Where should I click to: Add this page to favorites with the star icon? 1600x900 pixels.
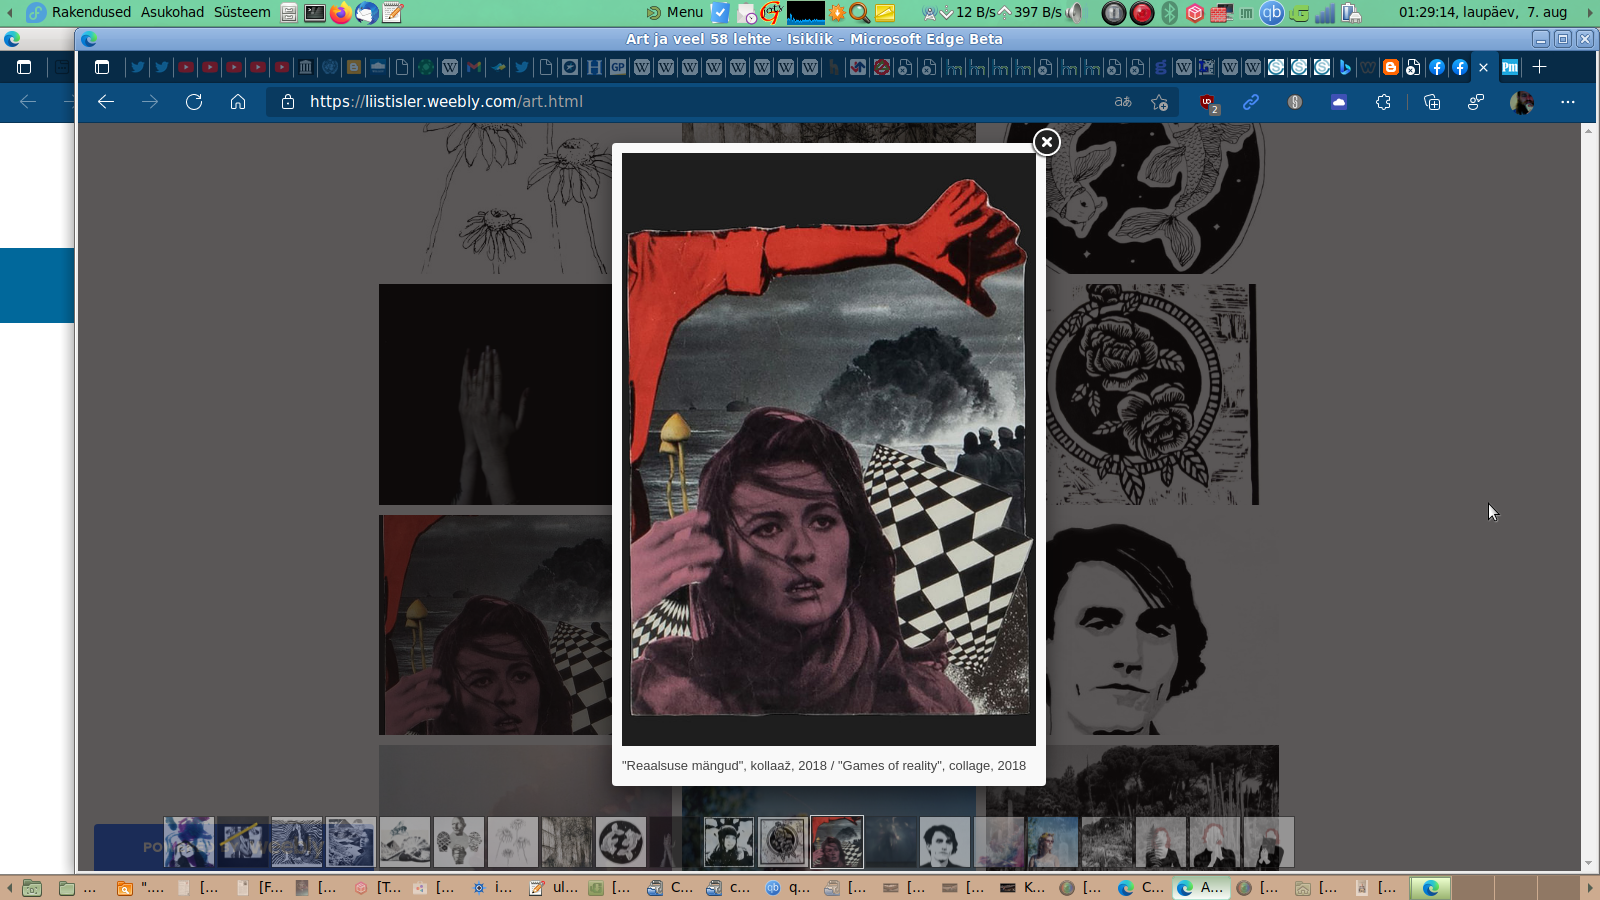1160,102
